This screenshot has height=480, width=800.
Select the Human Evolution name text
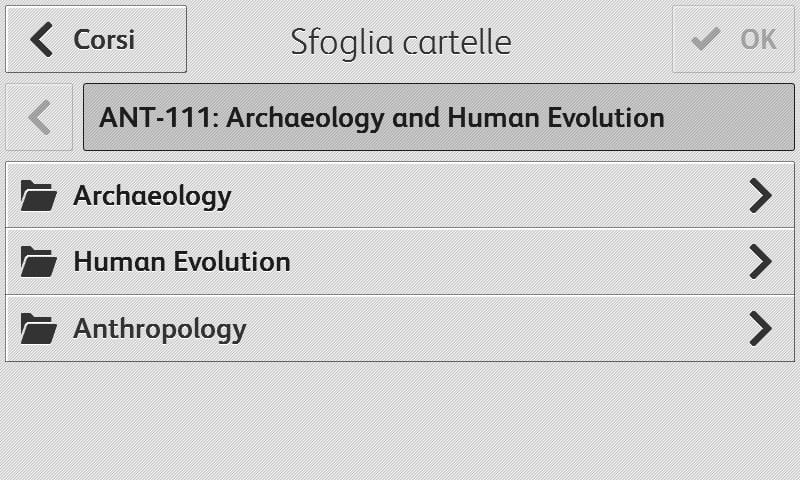pos(182,261)
